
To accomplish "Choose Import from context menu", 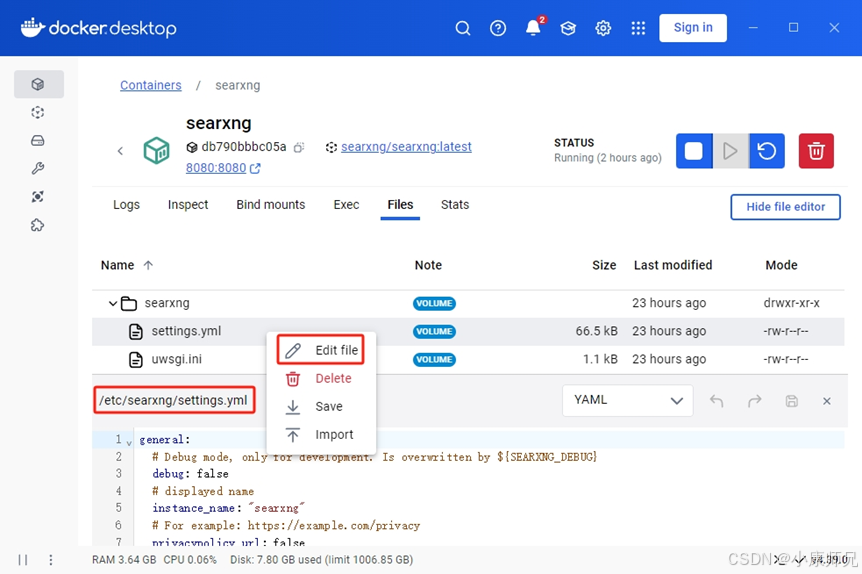I will click(x=321, y=434).
